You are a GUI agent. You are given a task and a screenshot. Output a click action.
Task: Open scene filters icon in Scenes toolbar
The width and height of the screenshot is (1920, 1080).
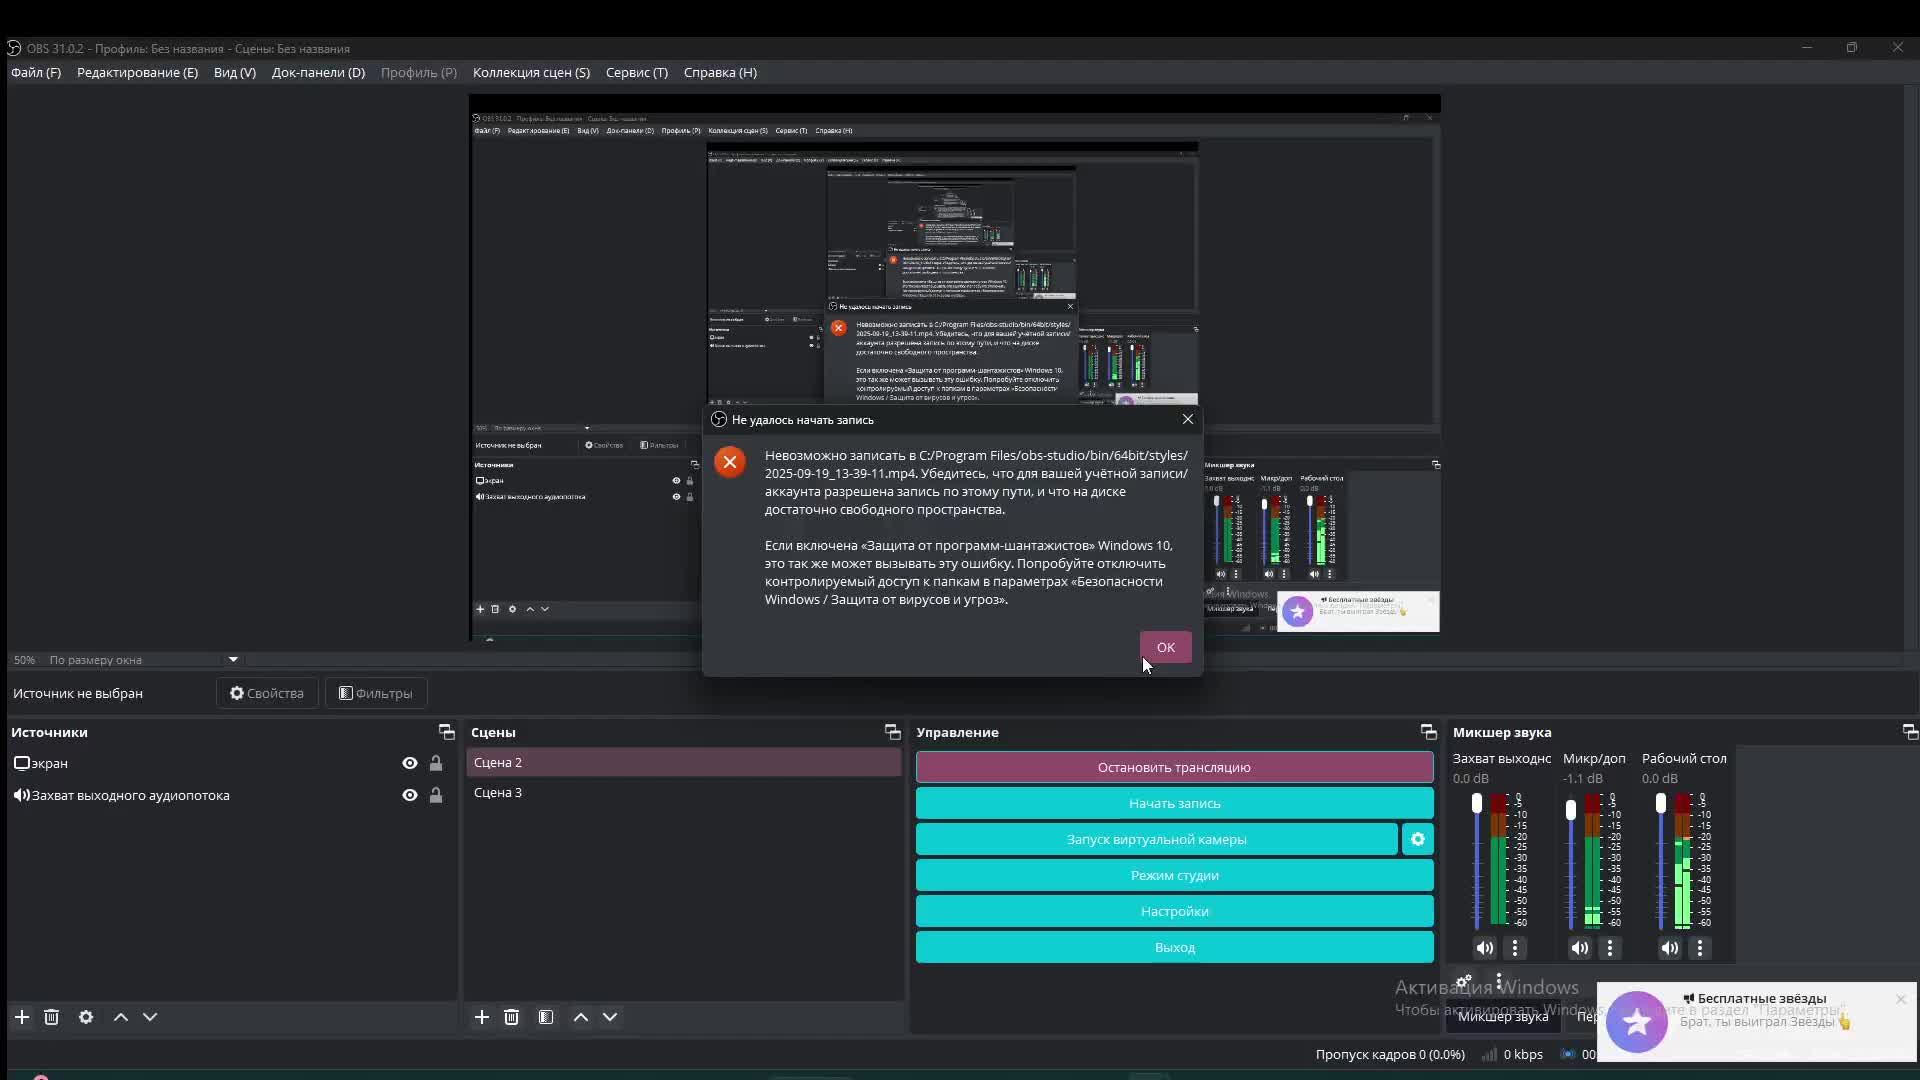pyautogui.click(x=546, y=1017)
